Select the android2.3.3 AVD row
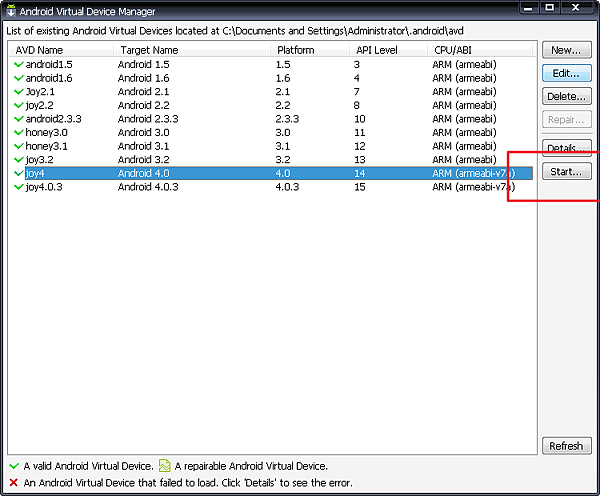 coord(270,119)
